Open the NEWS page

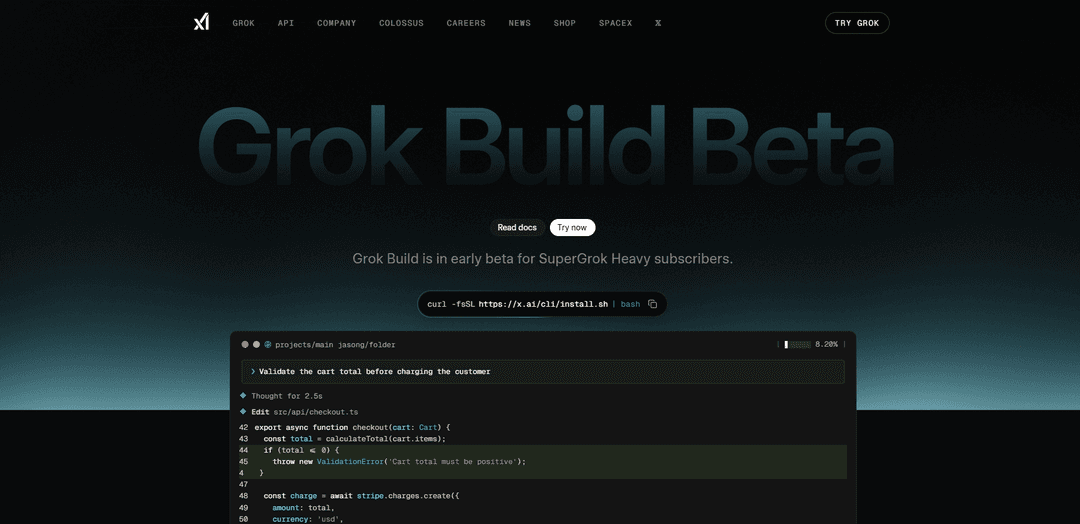520,23
